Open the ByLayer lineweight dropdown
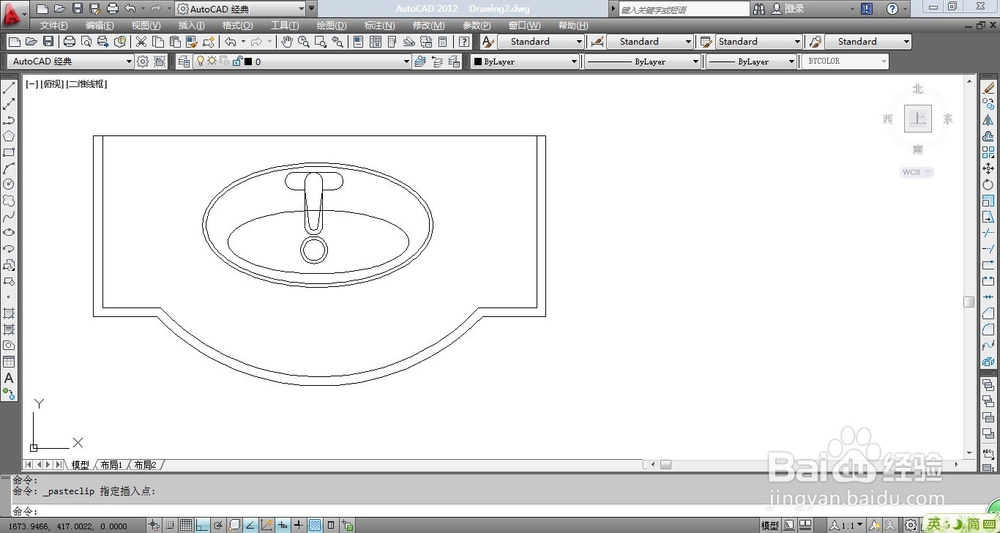This screenshot has height=533, width=1000. (751, 61)
